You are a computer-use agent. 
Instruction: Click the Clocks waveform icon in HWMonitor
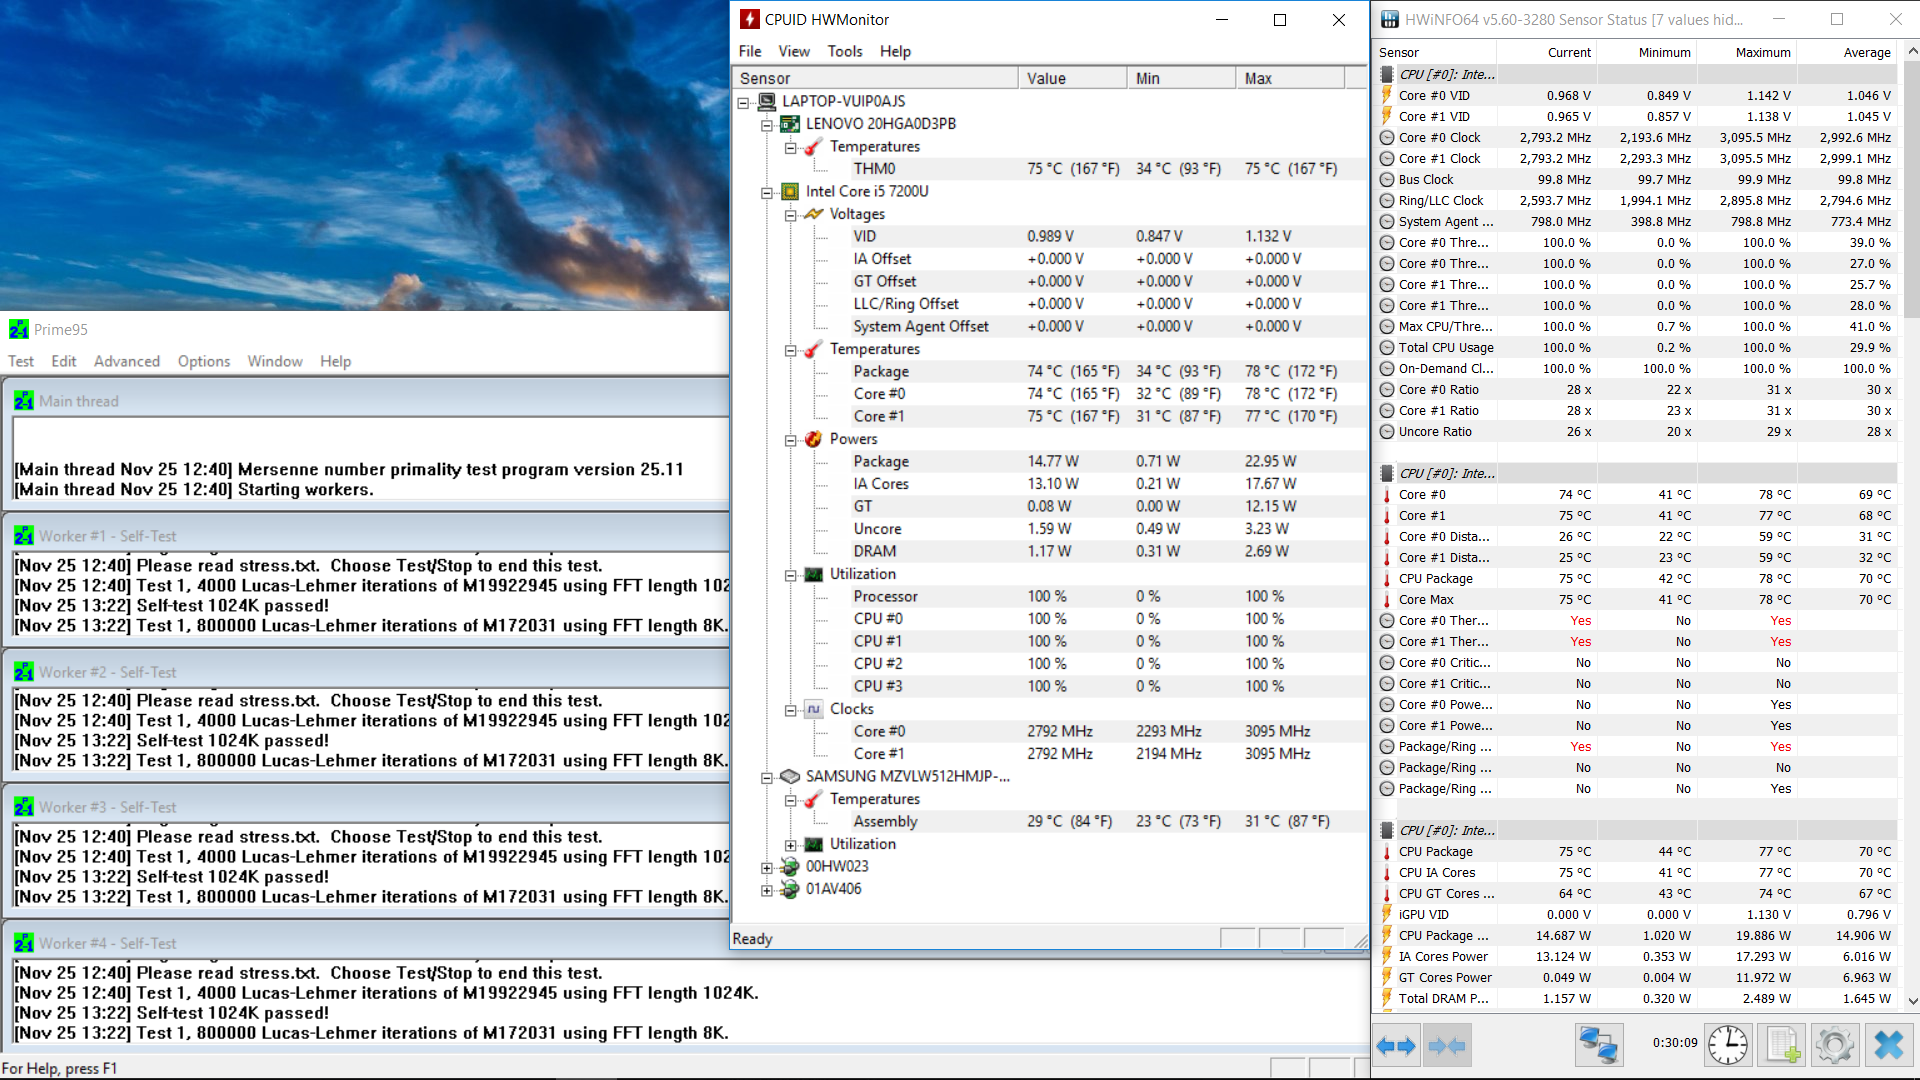813,709
